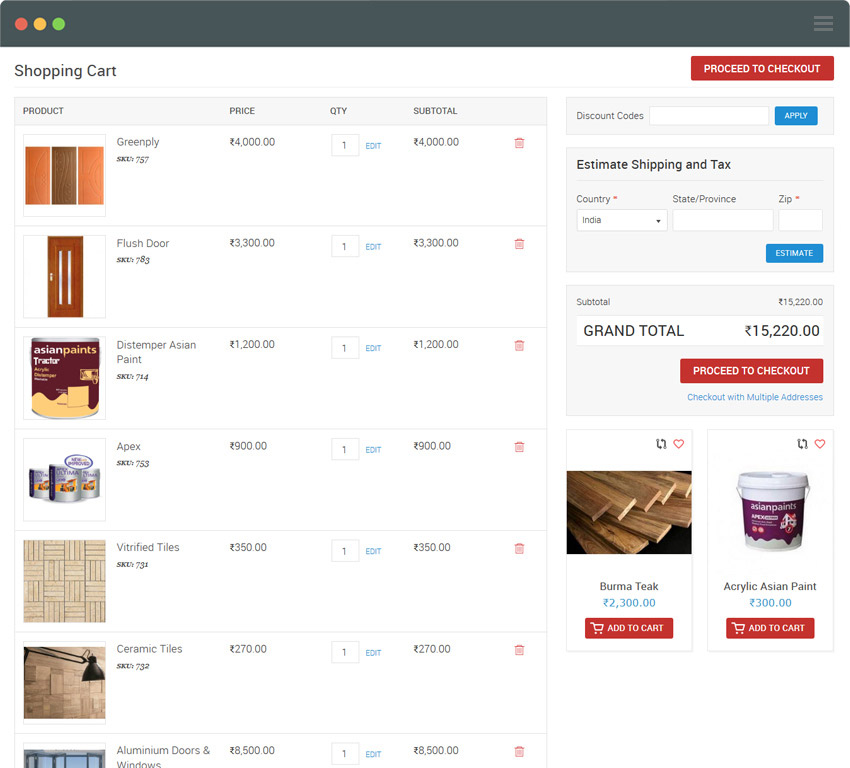Open Apex paint cans thumbnail
The image size is (850, 768).
point(65,479)
